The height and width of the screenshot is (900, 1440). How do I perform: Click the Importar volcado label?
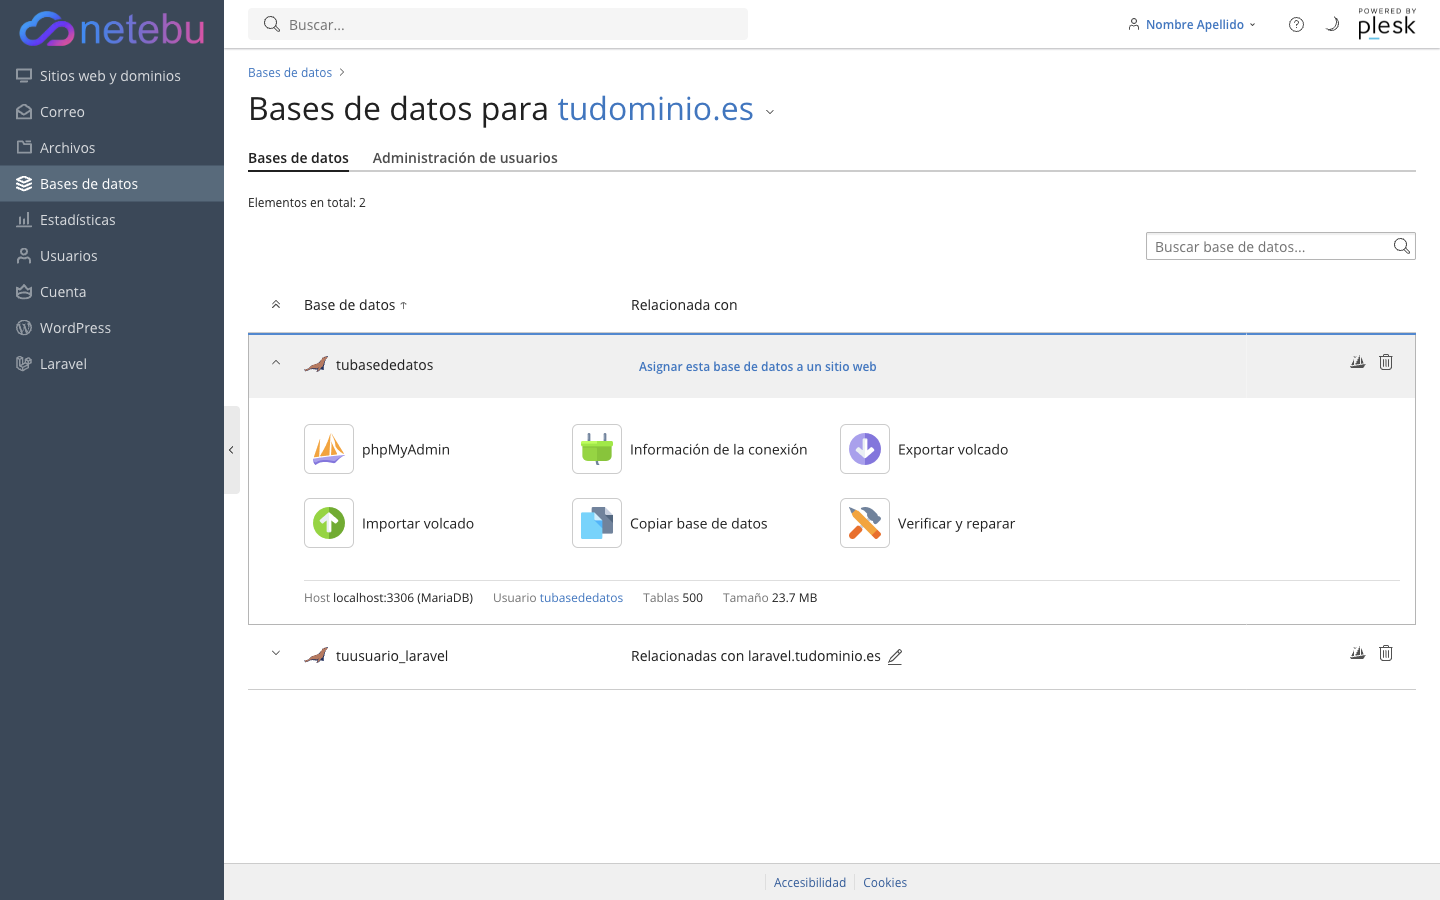pos(418,524)
